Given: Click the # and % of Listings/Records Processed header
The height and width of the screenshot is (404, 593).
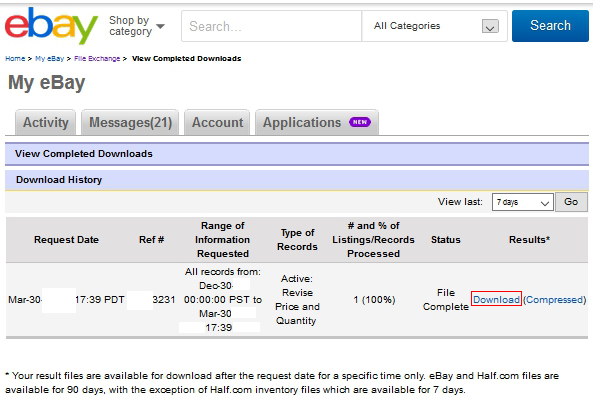Looking at the screenshot, I should click(373, 240).
